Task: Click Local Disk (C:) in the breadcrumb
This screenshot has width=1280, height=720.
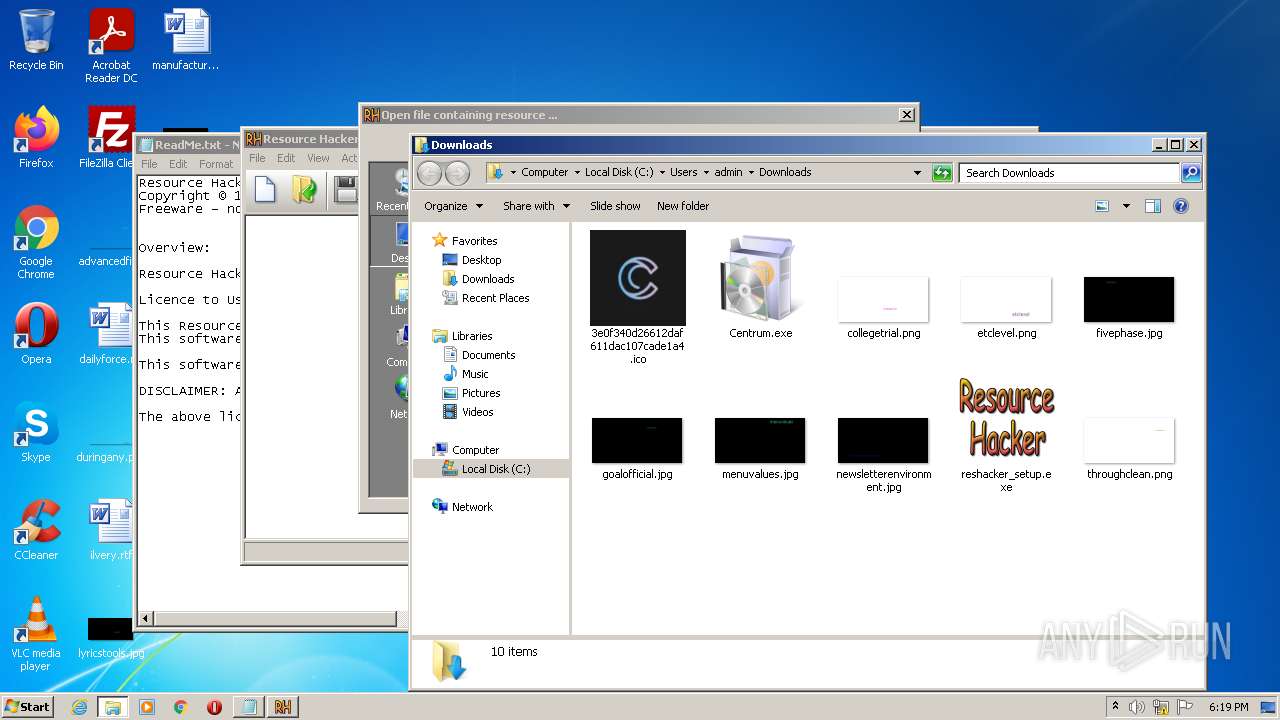Action: (619, 172)
